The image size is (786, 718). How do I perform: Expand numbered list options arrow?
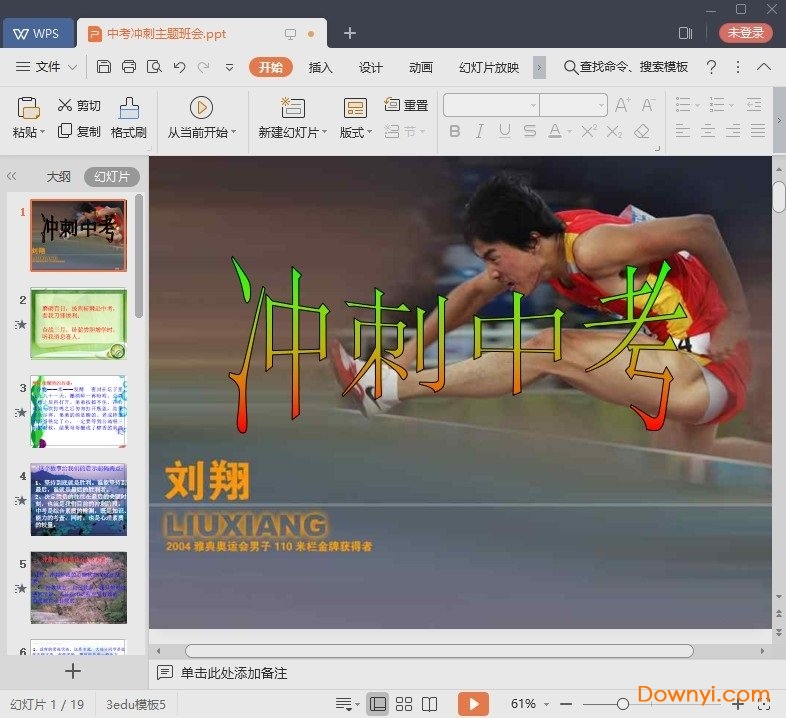732,105
